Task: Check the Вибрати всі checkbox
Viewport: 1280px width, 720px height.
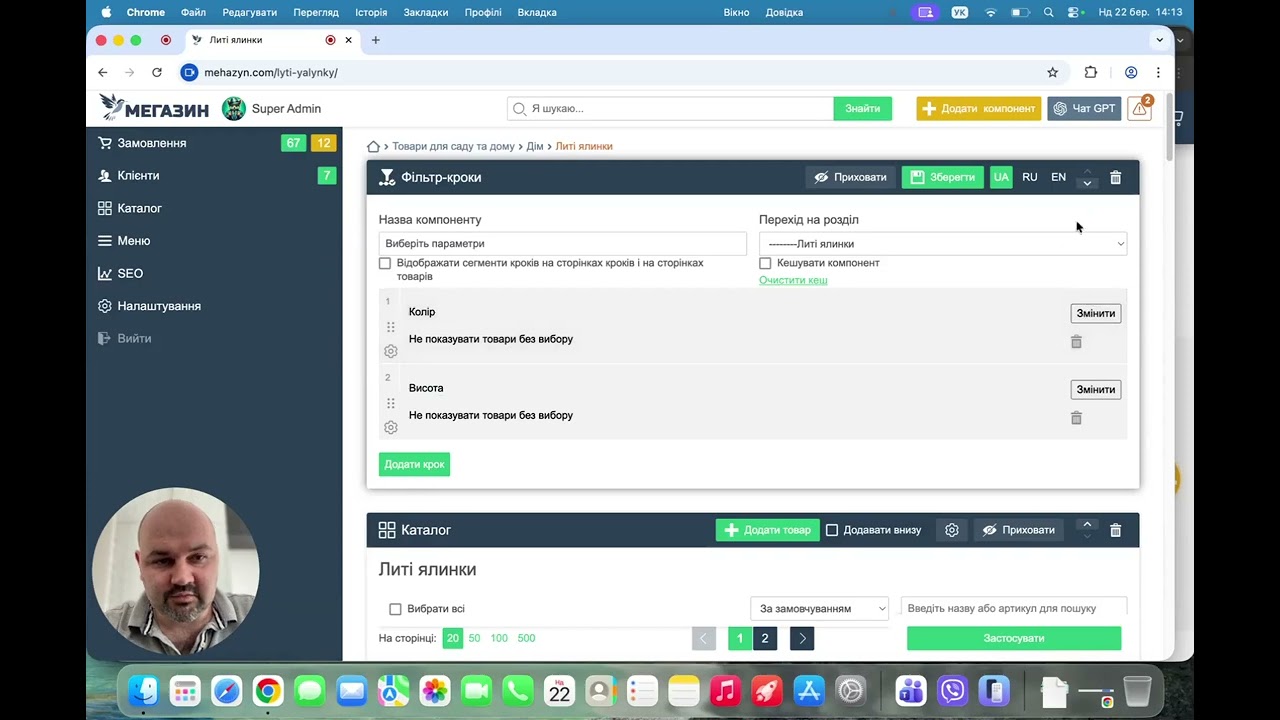Action: [x=395, y=609]
